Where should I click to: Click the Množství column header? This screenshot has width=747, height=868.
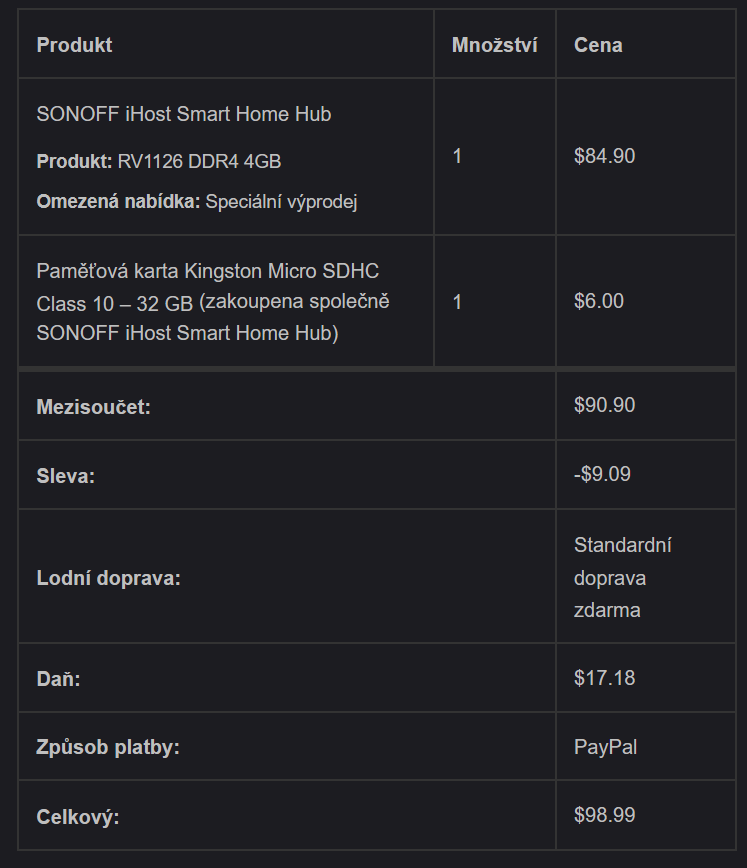494,45
